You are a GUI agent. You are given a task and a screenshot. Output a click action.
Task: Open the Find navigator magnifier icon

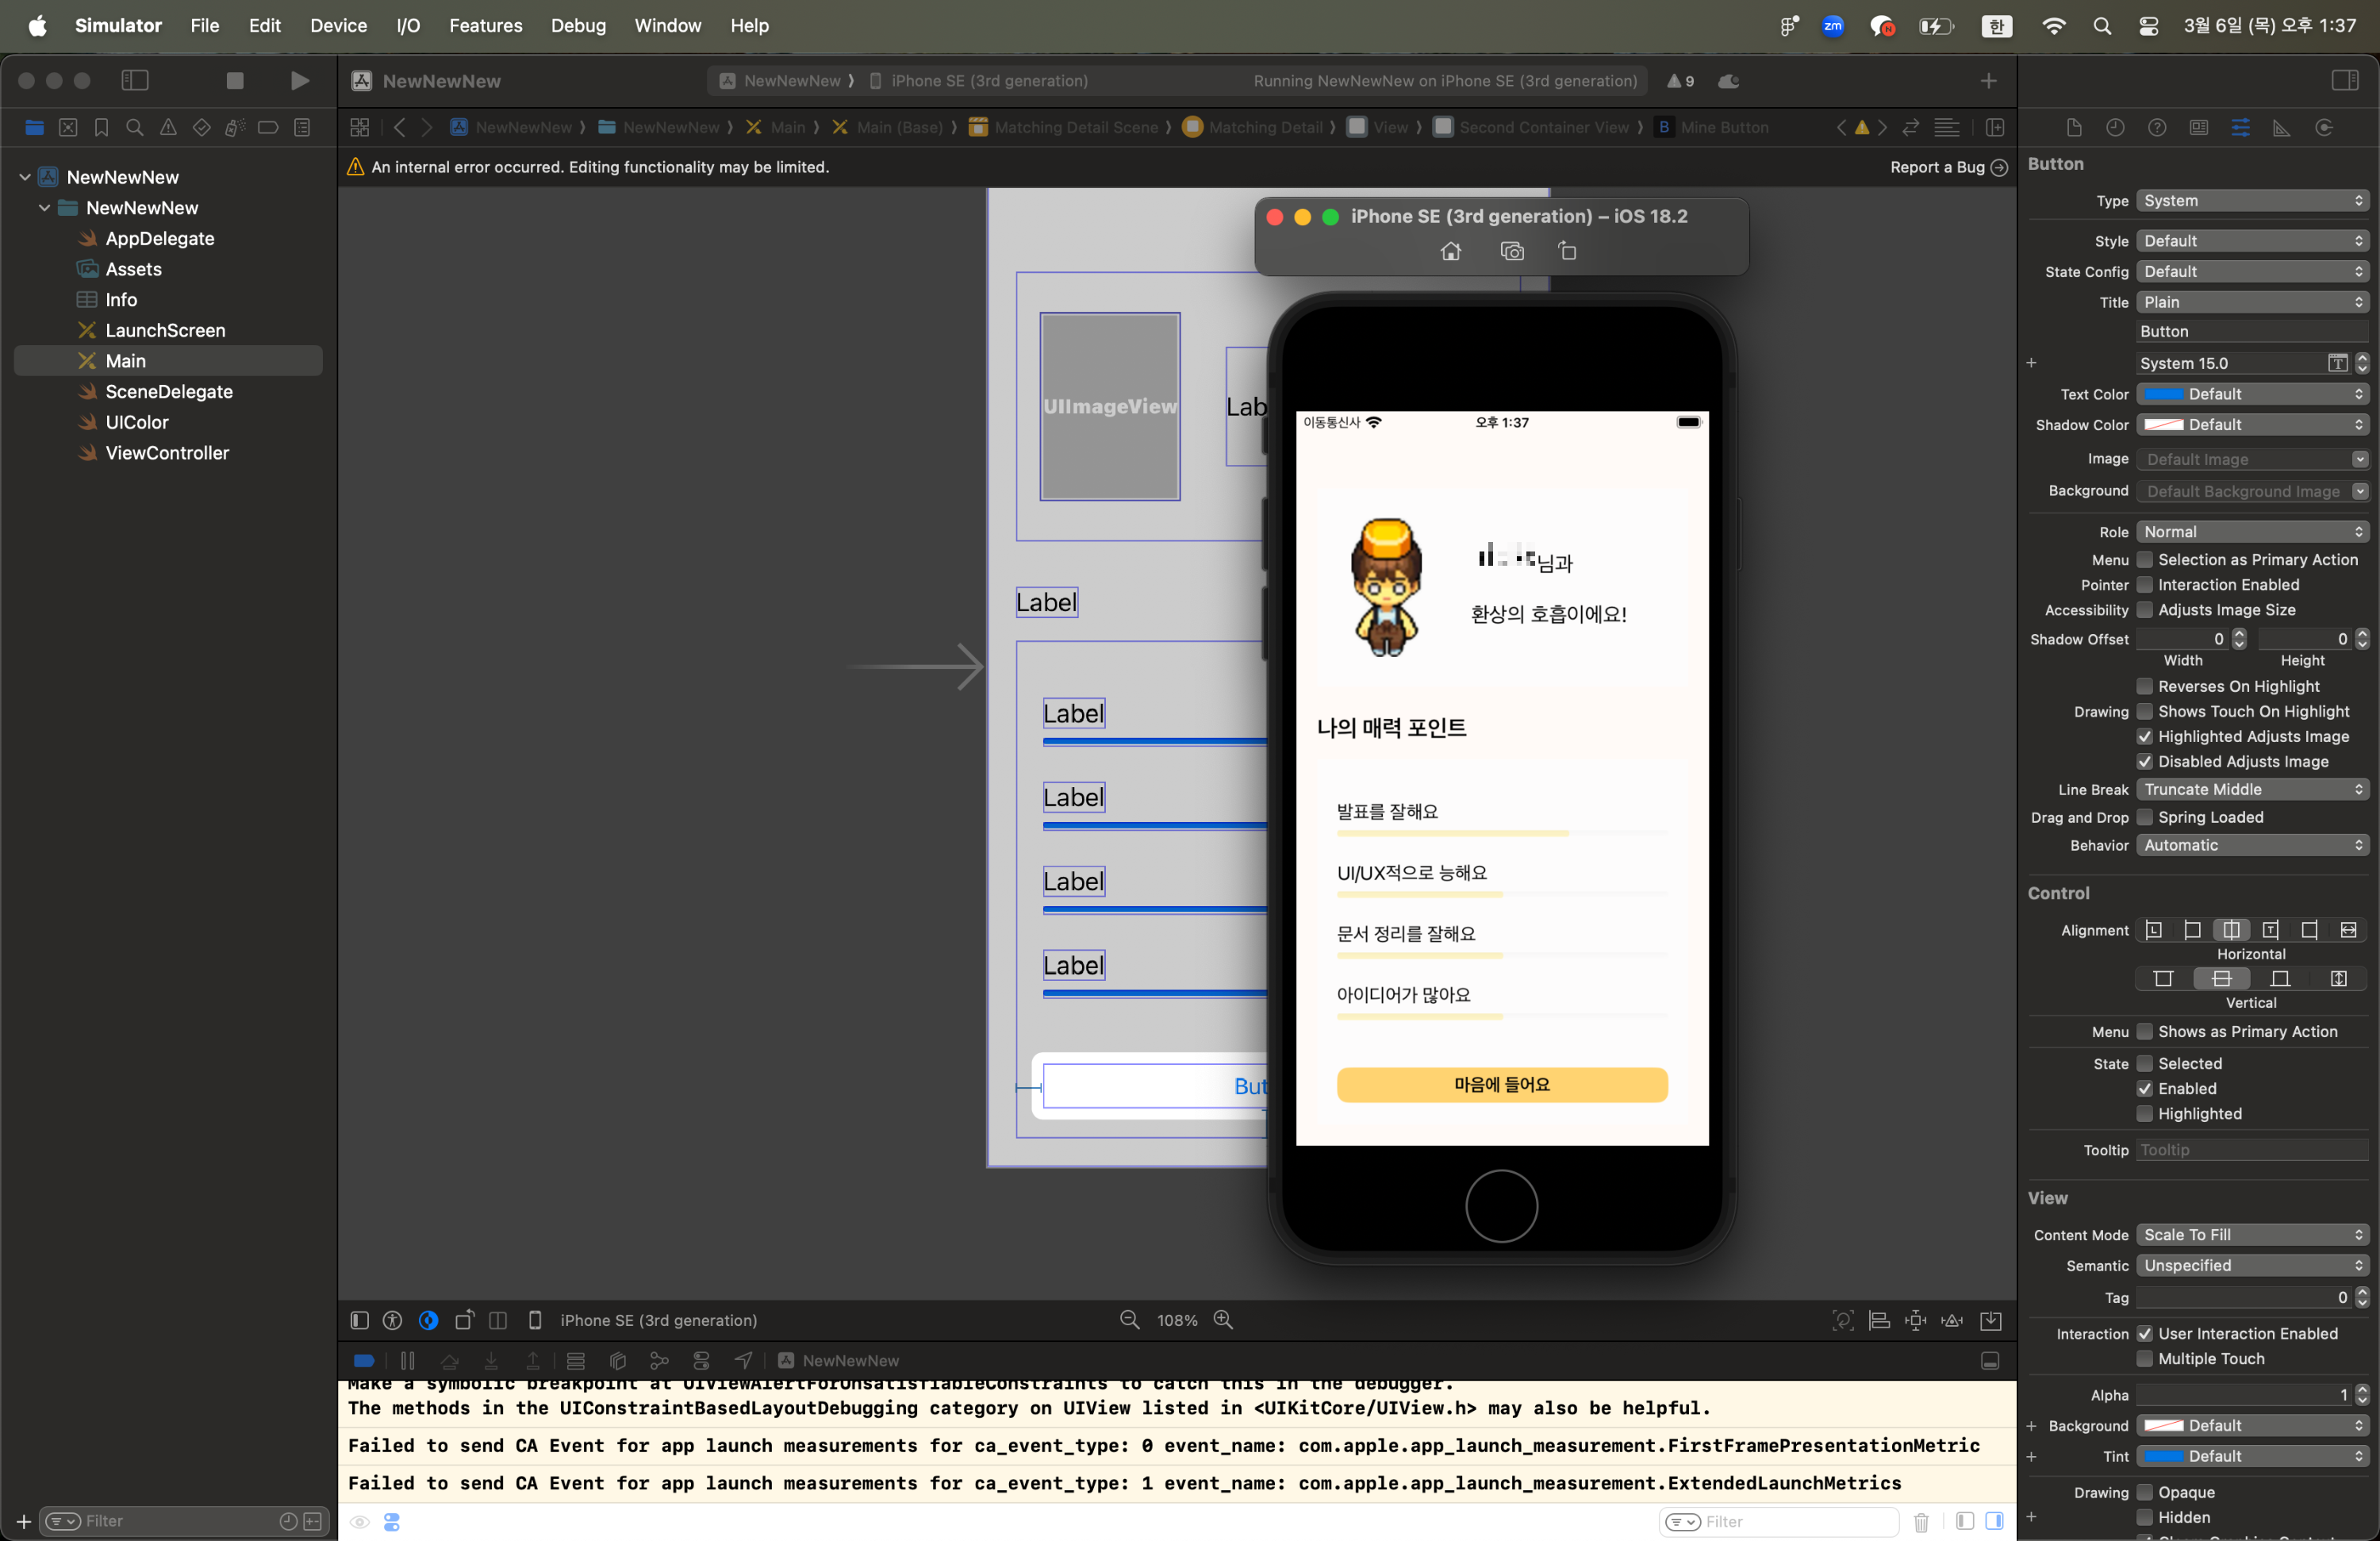pyautogui.click(x=135, y=127)
